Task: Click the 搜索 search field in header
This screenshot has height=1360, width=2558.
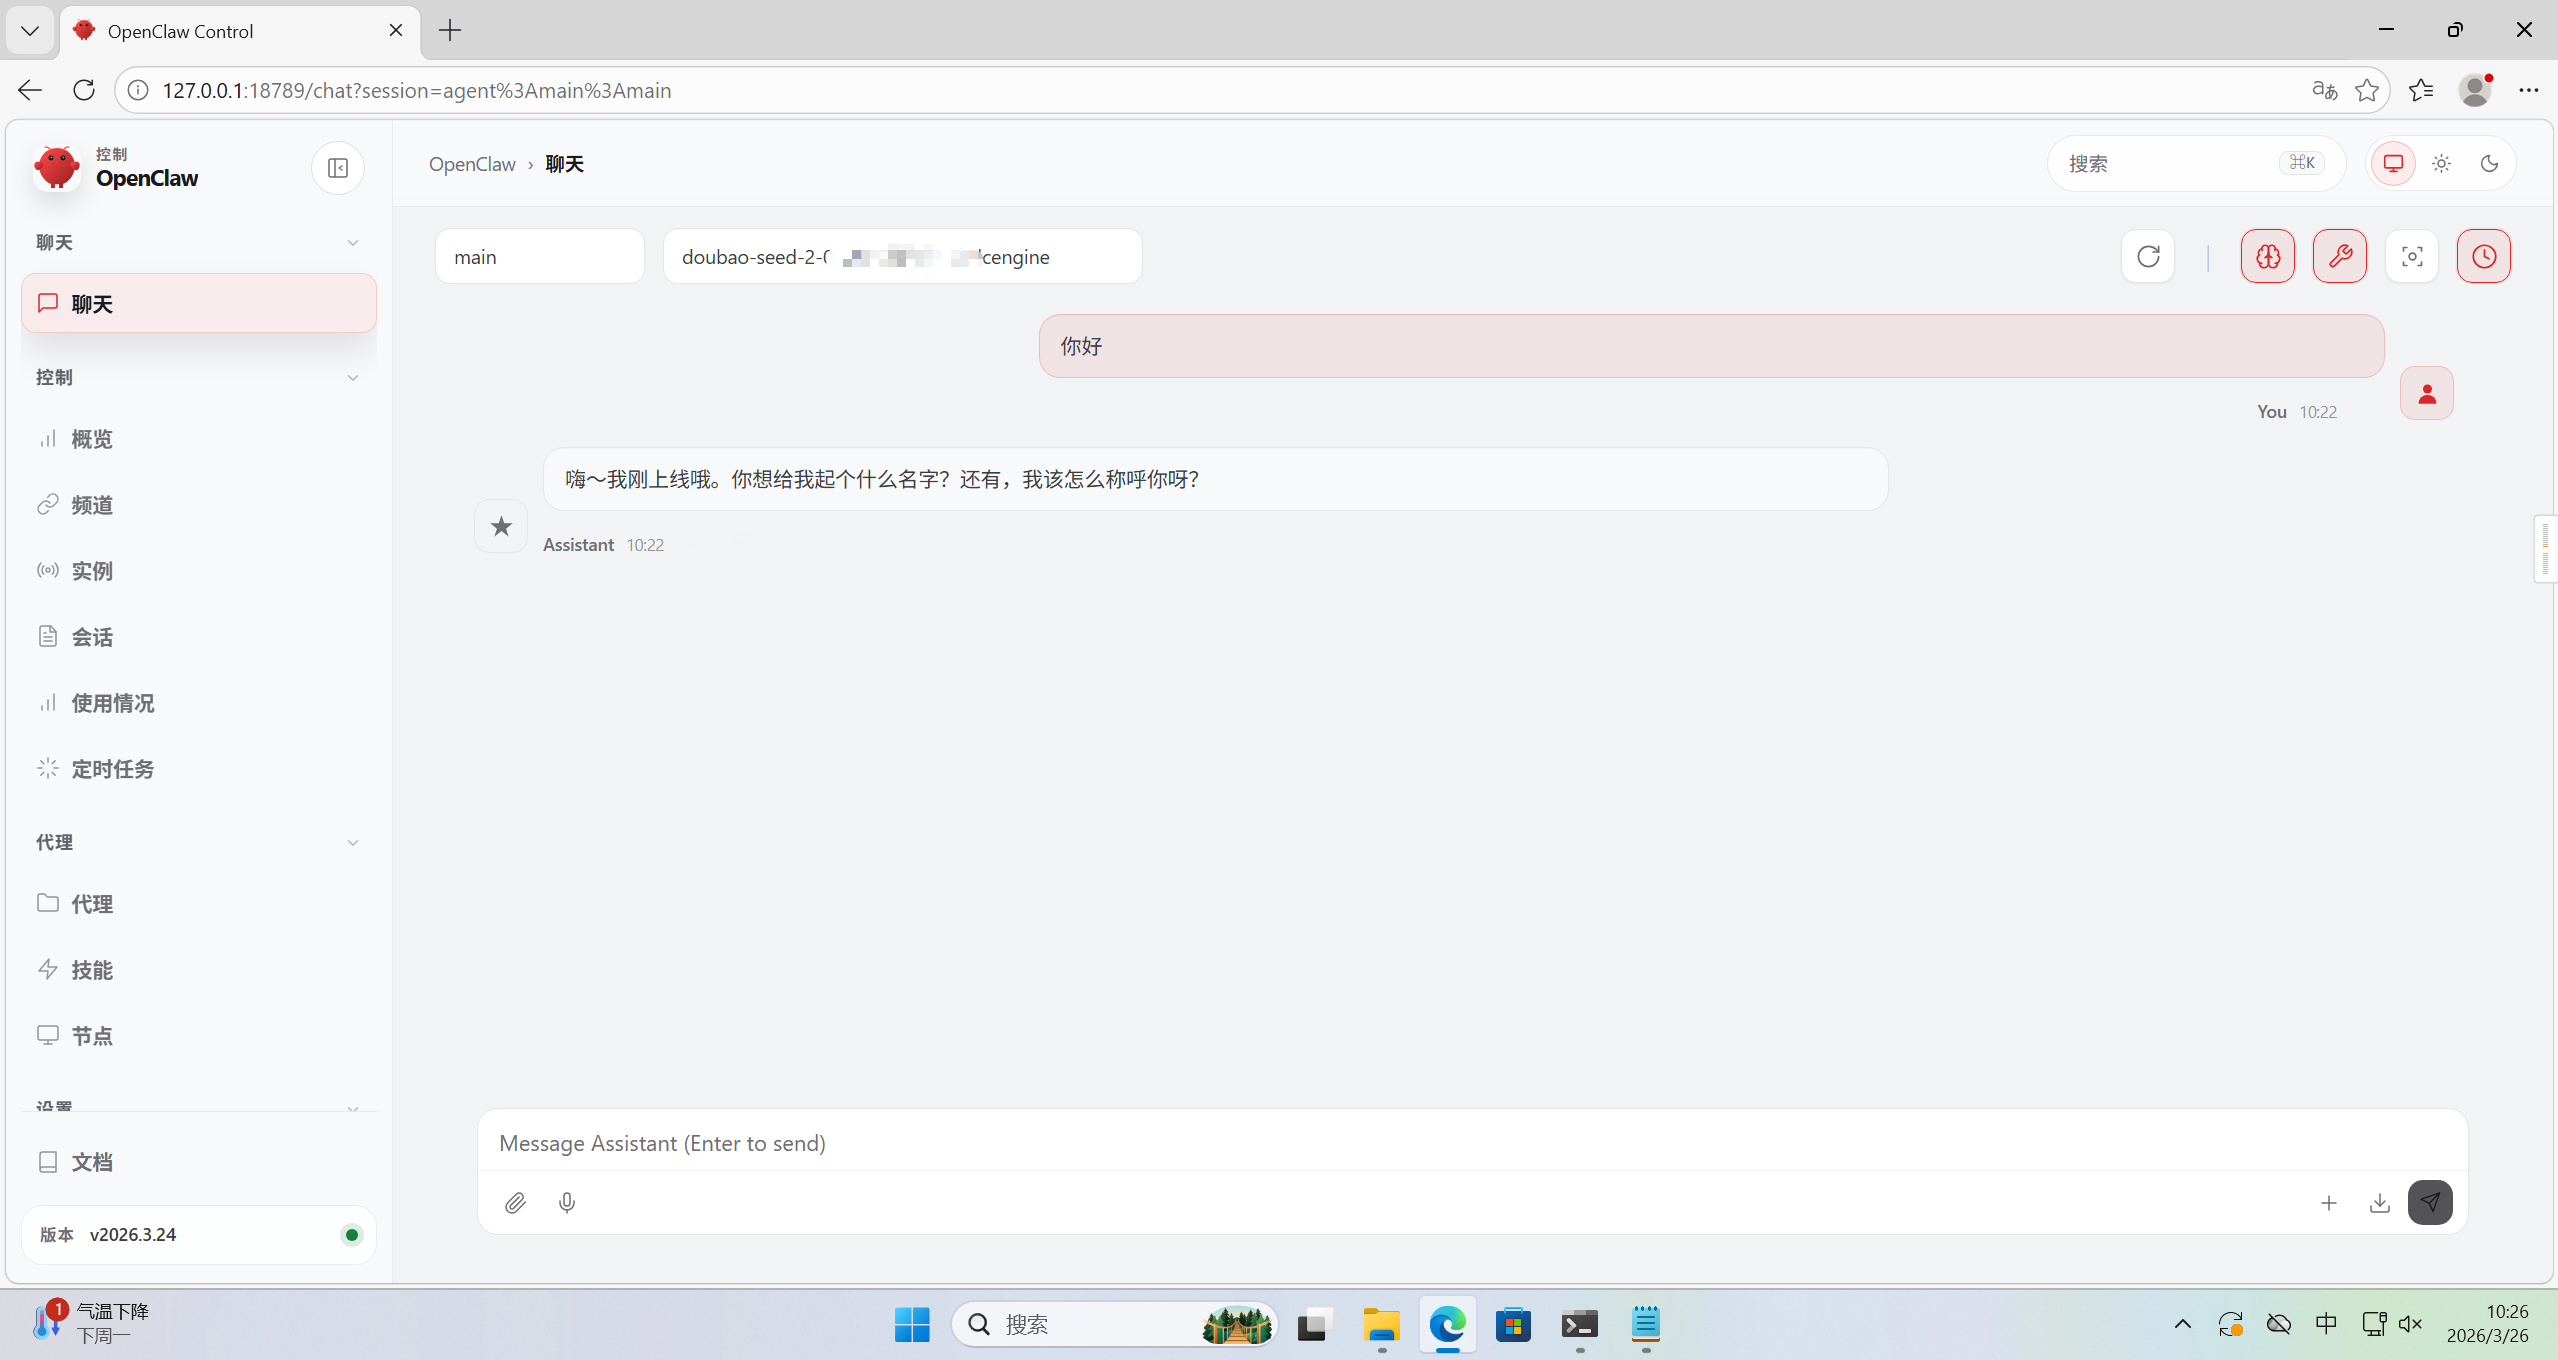Action: point(2196,163)
